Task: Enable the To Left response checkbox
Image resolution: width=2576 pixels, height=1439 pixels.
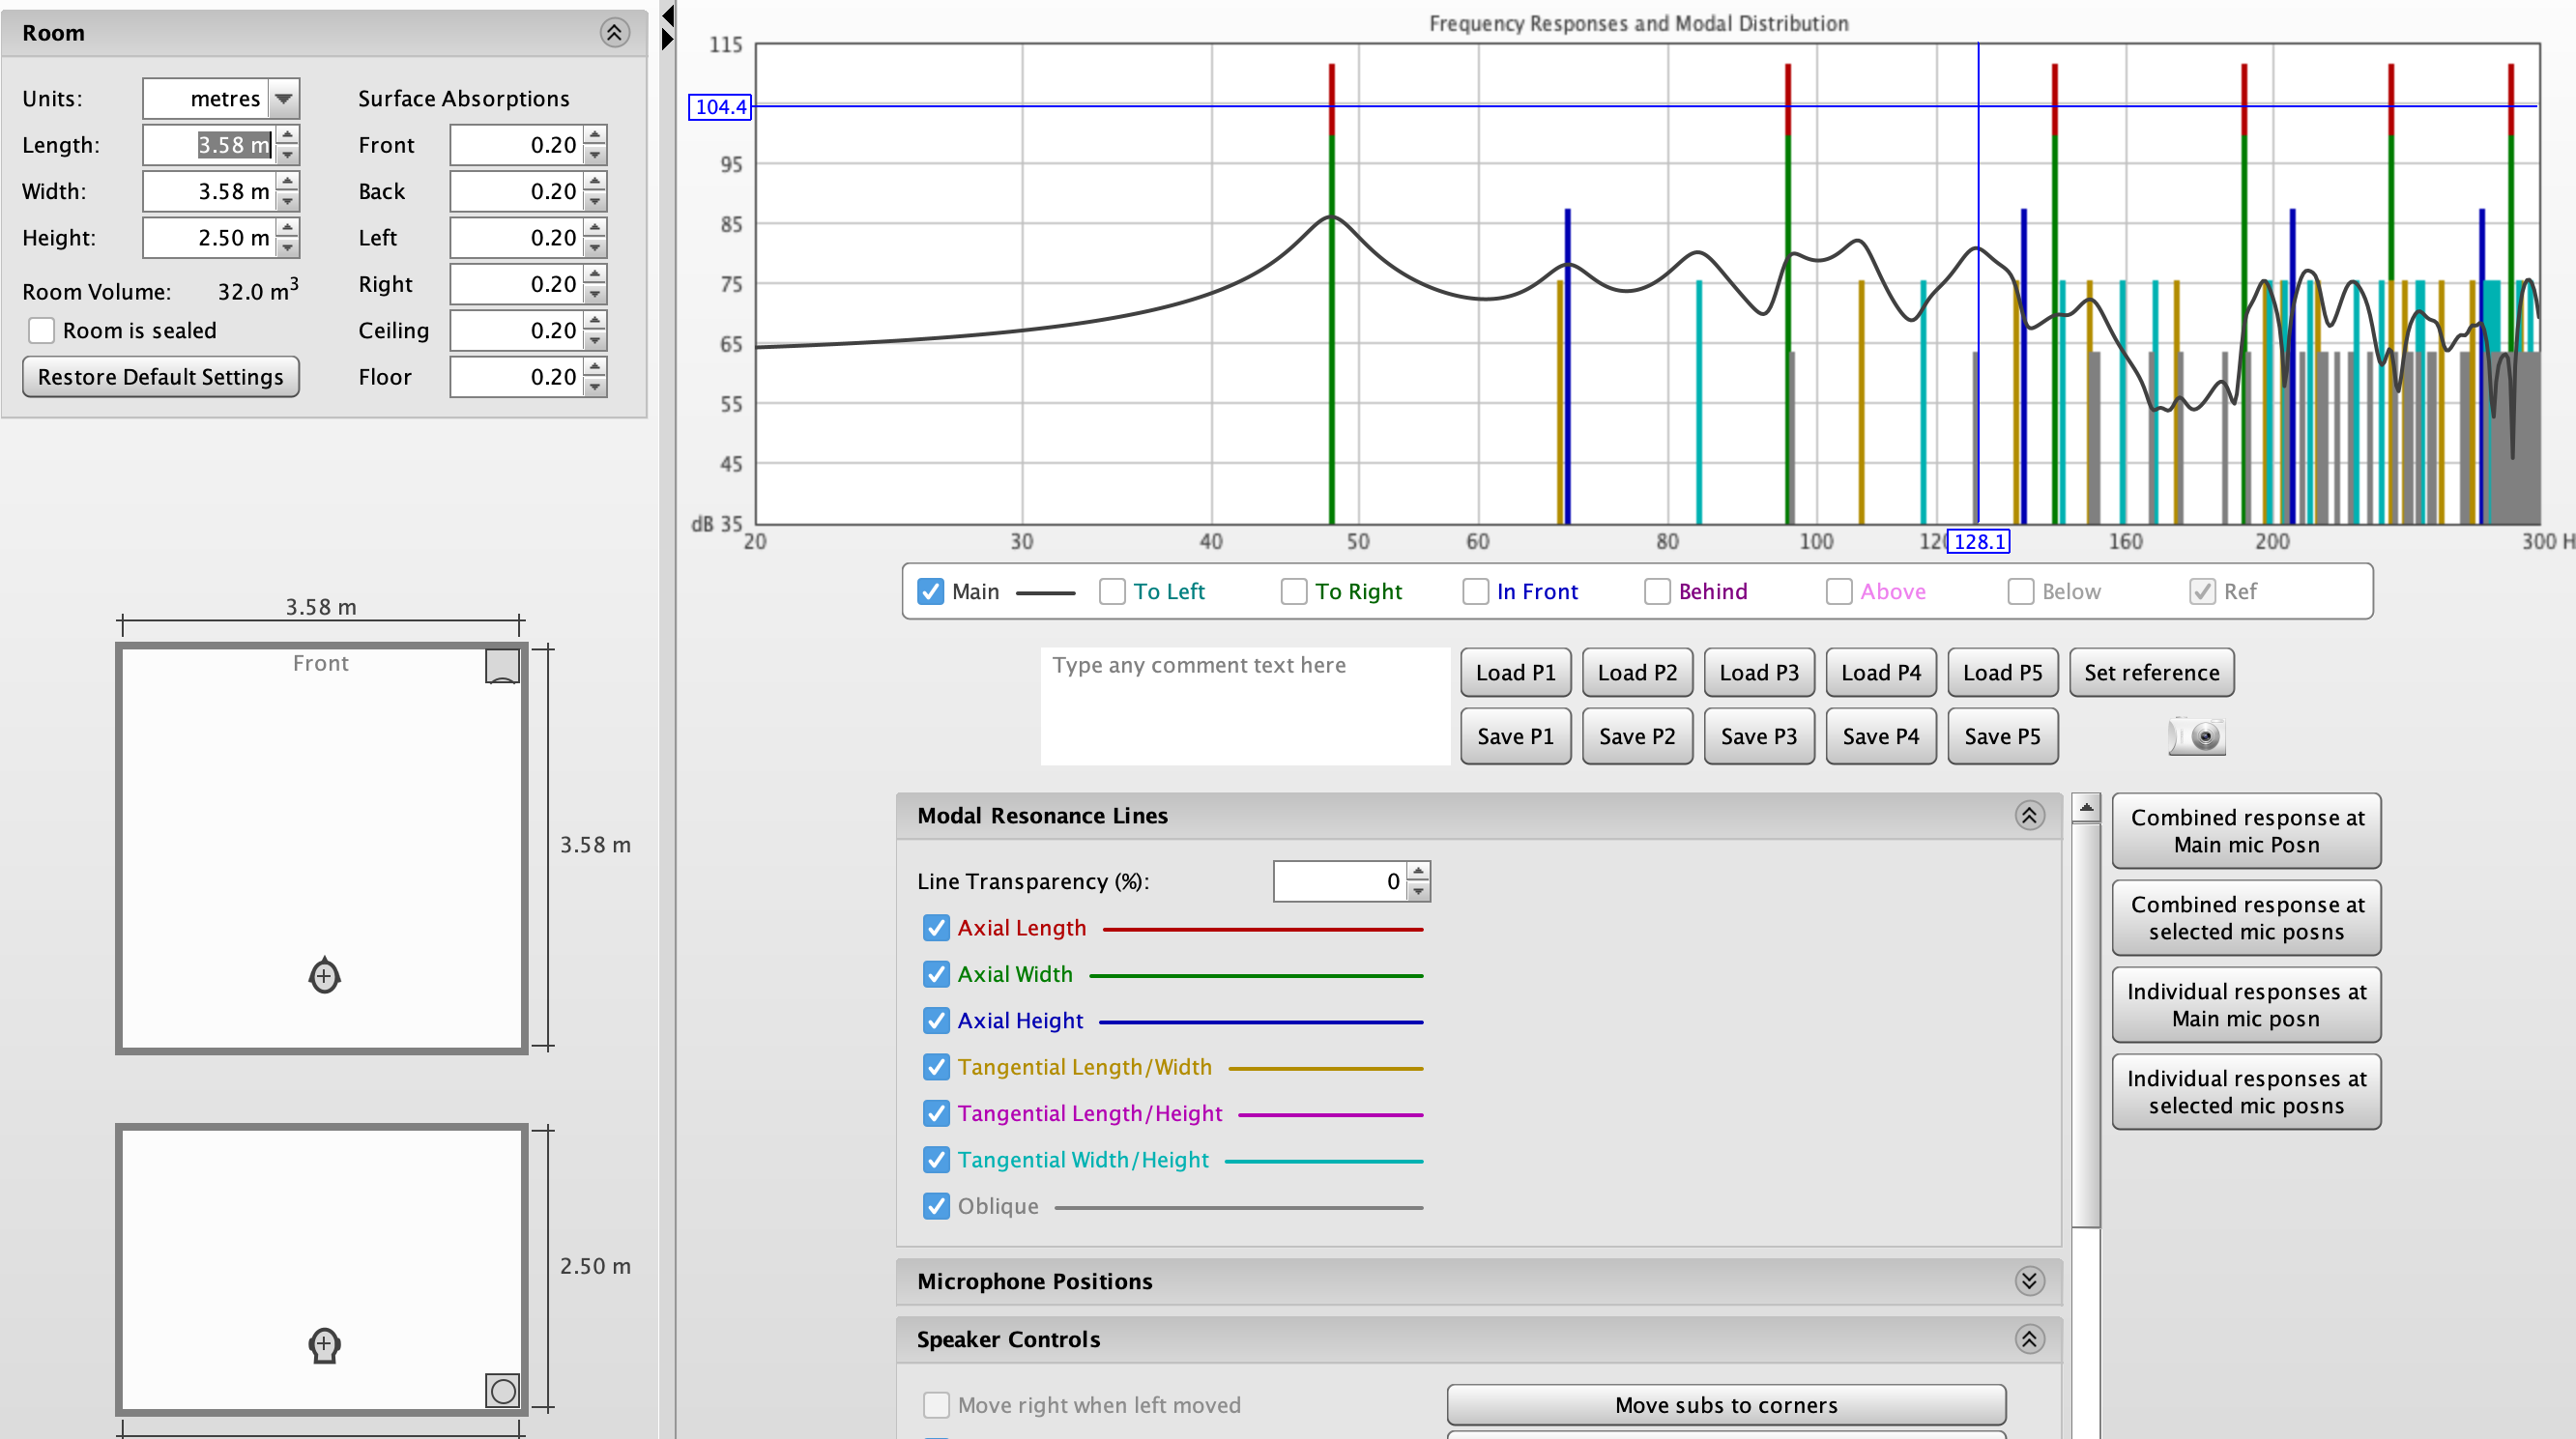Action: coord(1112,591)
